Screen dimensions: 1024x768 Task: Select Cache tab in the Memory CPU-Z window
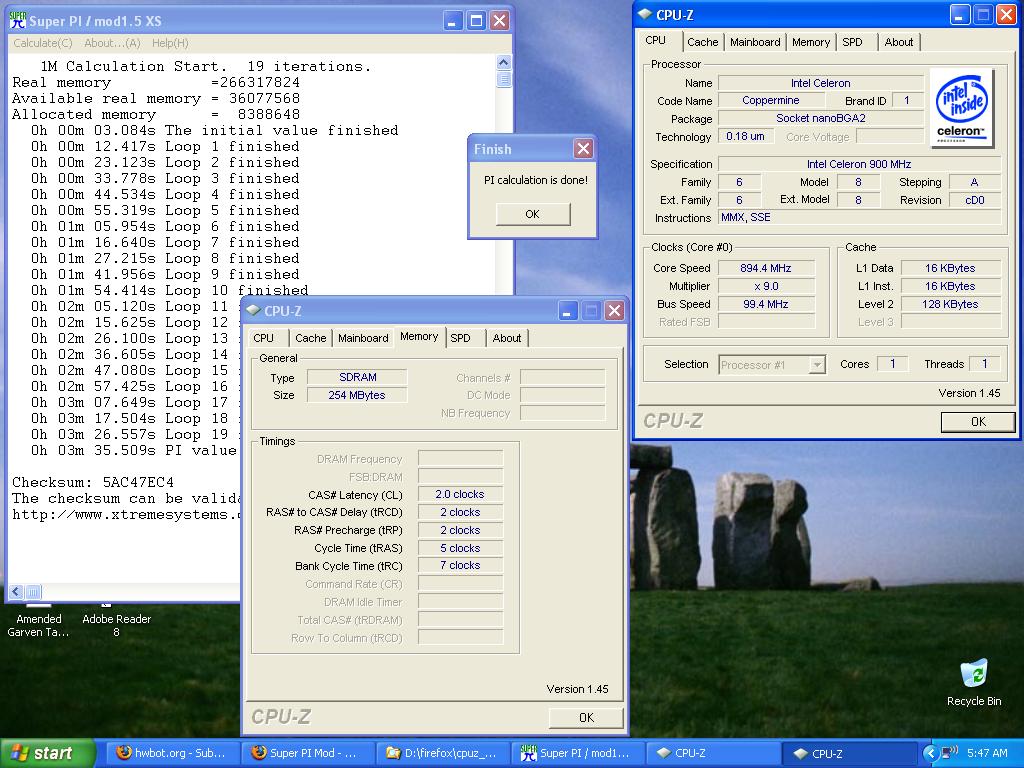[310, 338]
